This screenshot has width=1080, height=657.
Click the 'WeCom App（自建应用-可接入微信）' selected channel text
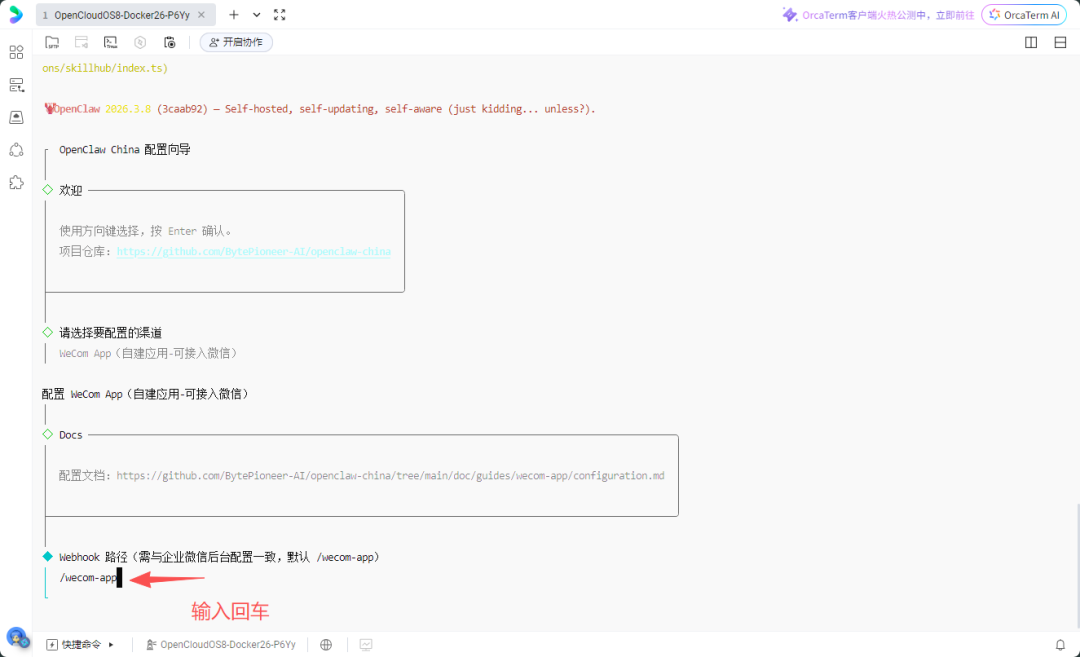(149, 353)
